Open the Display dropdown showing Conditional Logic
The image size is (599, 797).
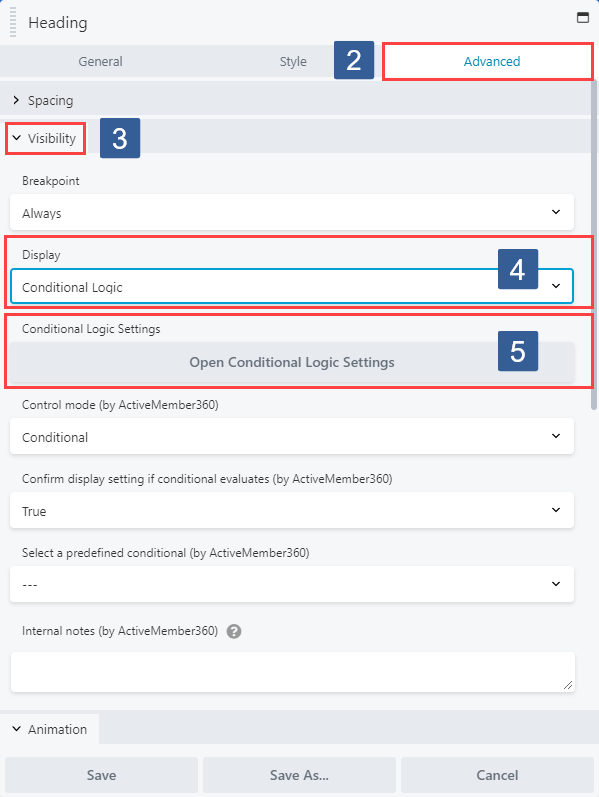pyautogui.click(x=292, y=286)
